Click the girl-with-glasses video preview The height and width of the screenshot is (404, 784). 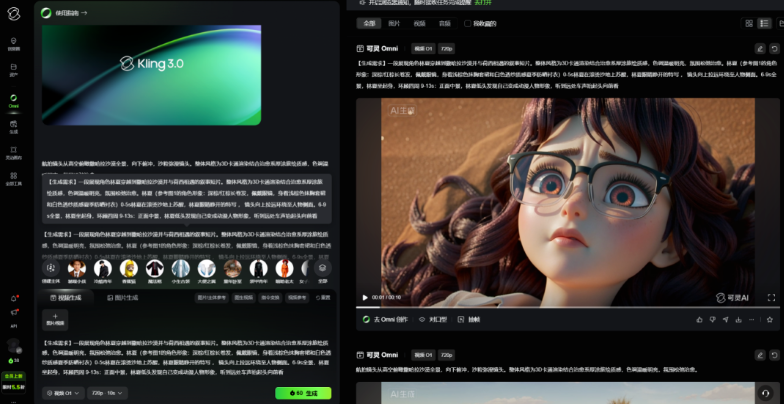(568, 202)
